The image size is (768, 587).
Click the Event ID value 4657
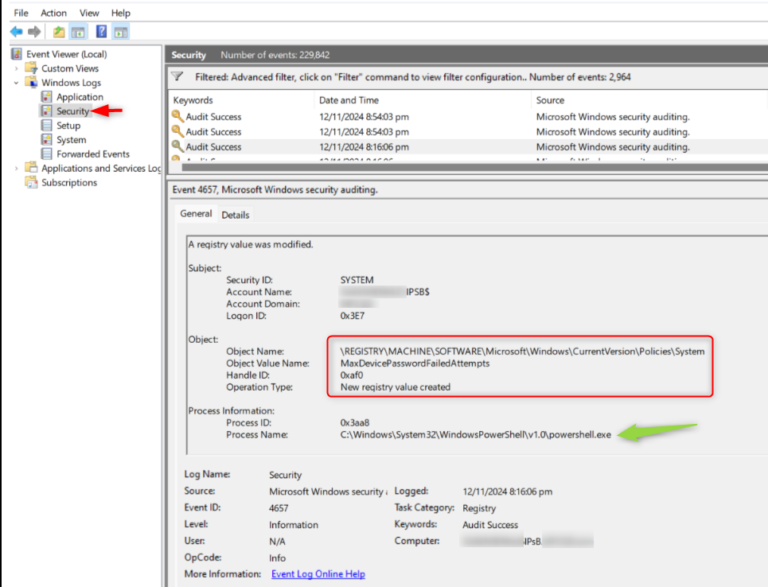pos(278,508)
